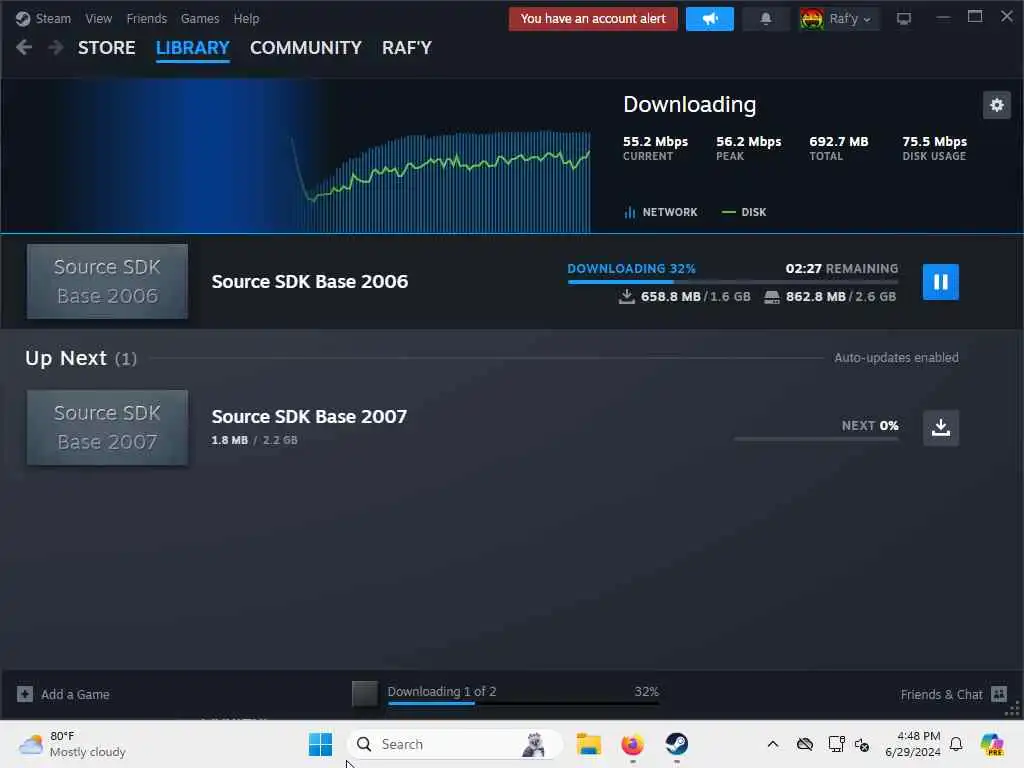
Task: Open the Friends menu
Action: pyautogui.click(x=146, y=19)
